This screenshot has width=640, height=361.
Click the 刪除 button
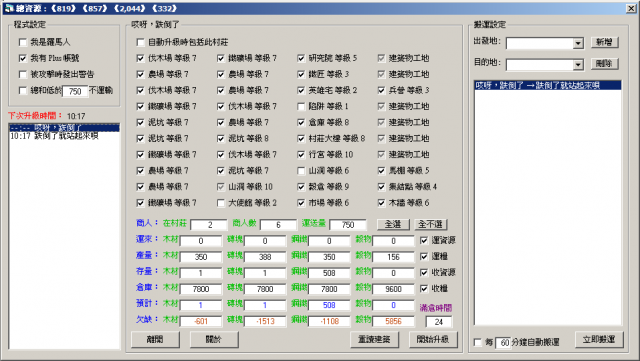tap(604, 64)
